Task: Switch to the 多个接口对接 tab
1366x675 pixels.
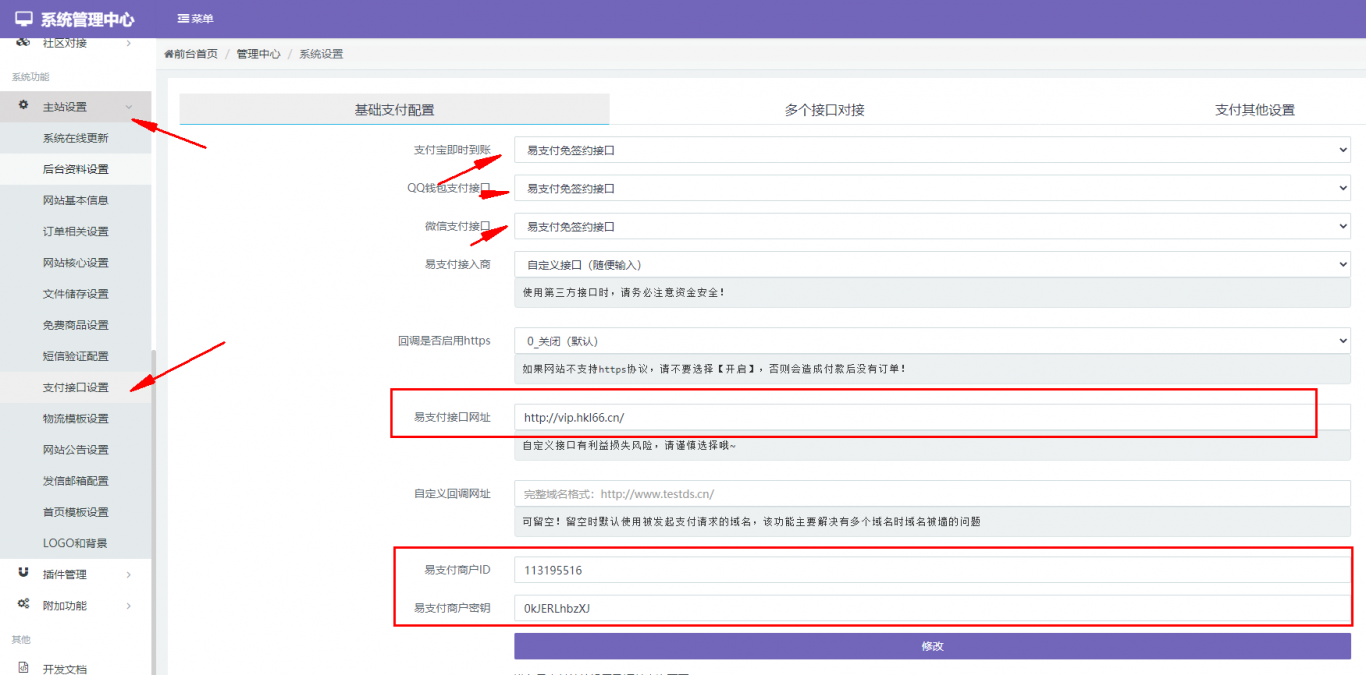Action: [824, 110]
